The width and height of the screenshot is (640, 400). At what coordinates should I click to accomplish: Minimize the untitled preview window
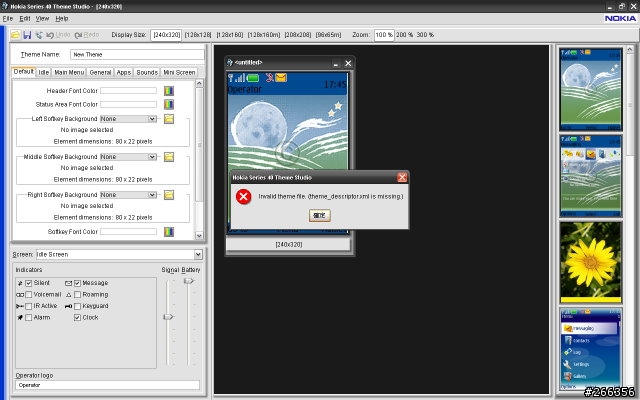point(336,63)
